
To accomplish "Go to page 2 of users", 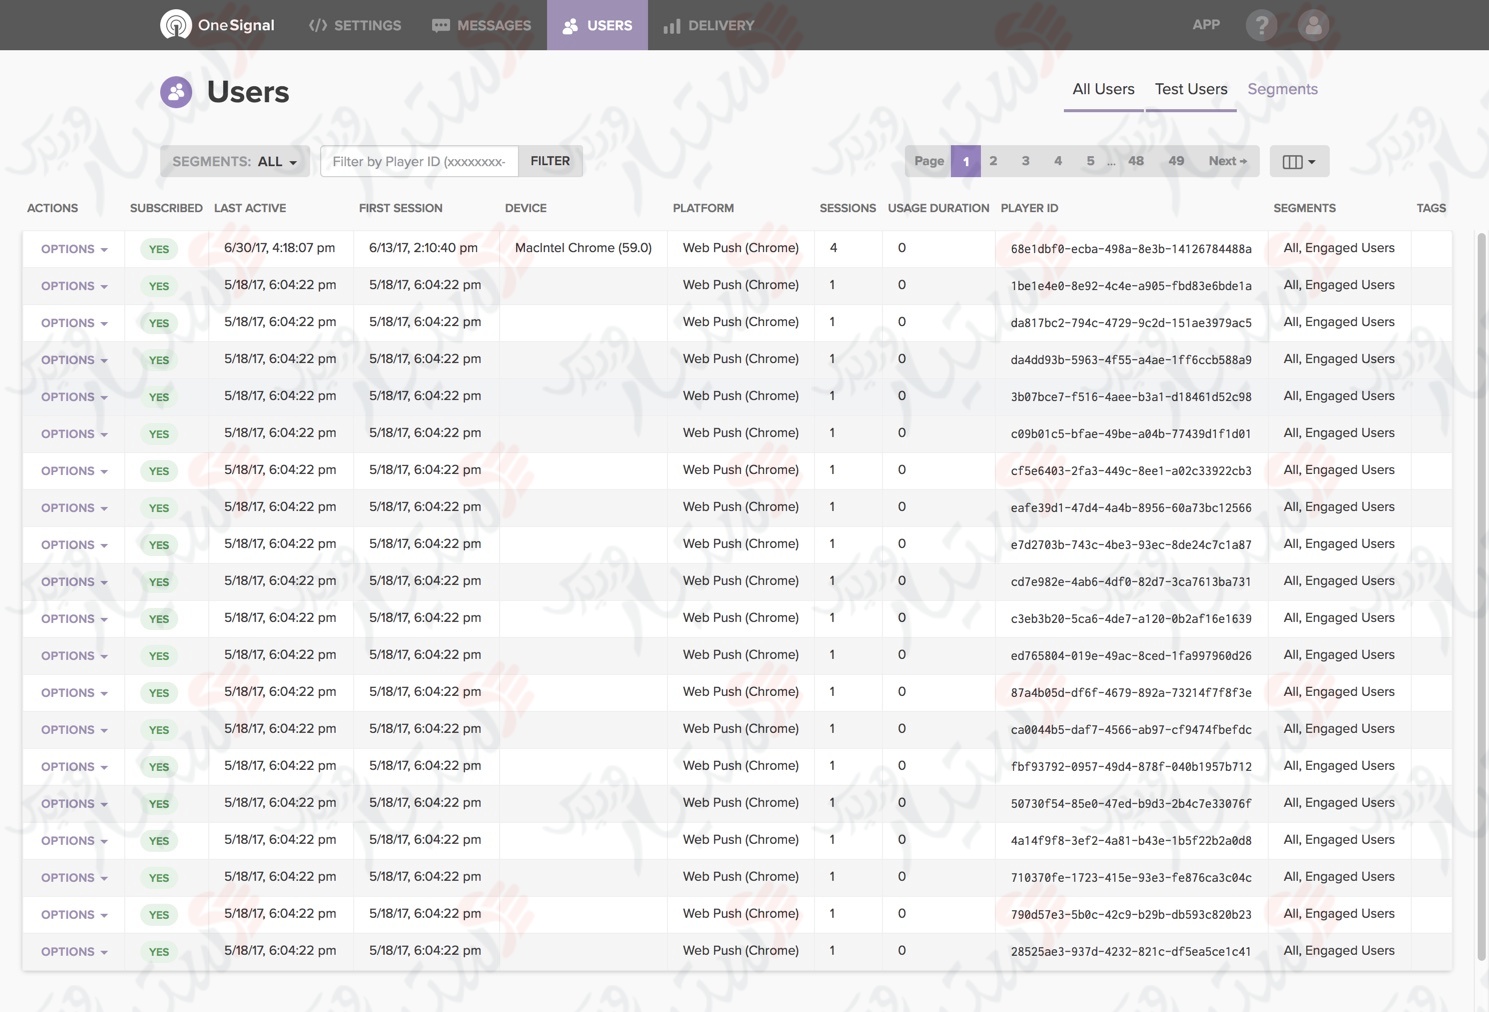I will click(993, 161).
